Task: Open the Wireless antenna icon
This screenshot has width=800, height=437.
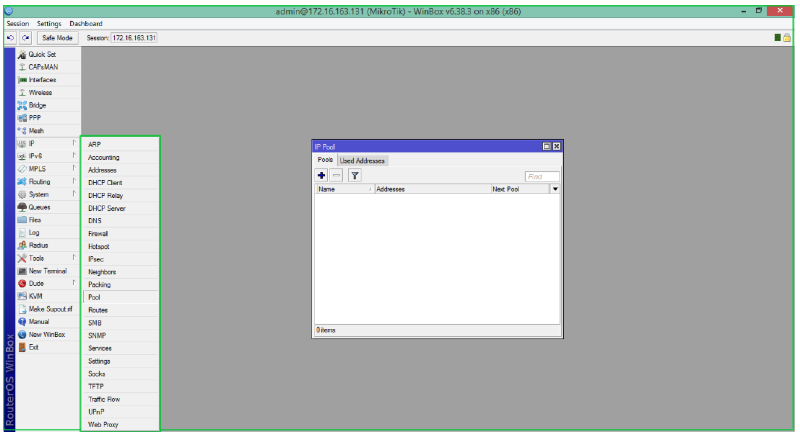Action: 22,93
